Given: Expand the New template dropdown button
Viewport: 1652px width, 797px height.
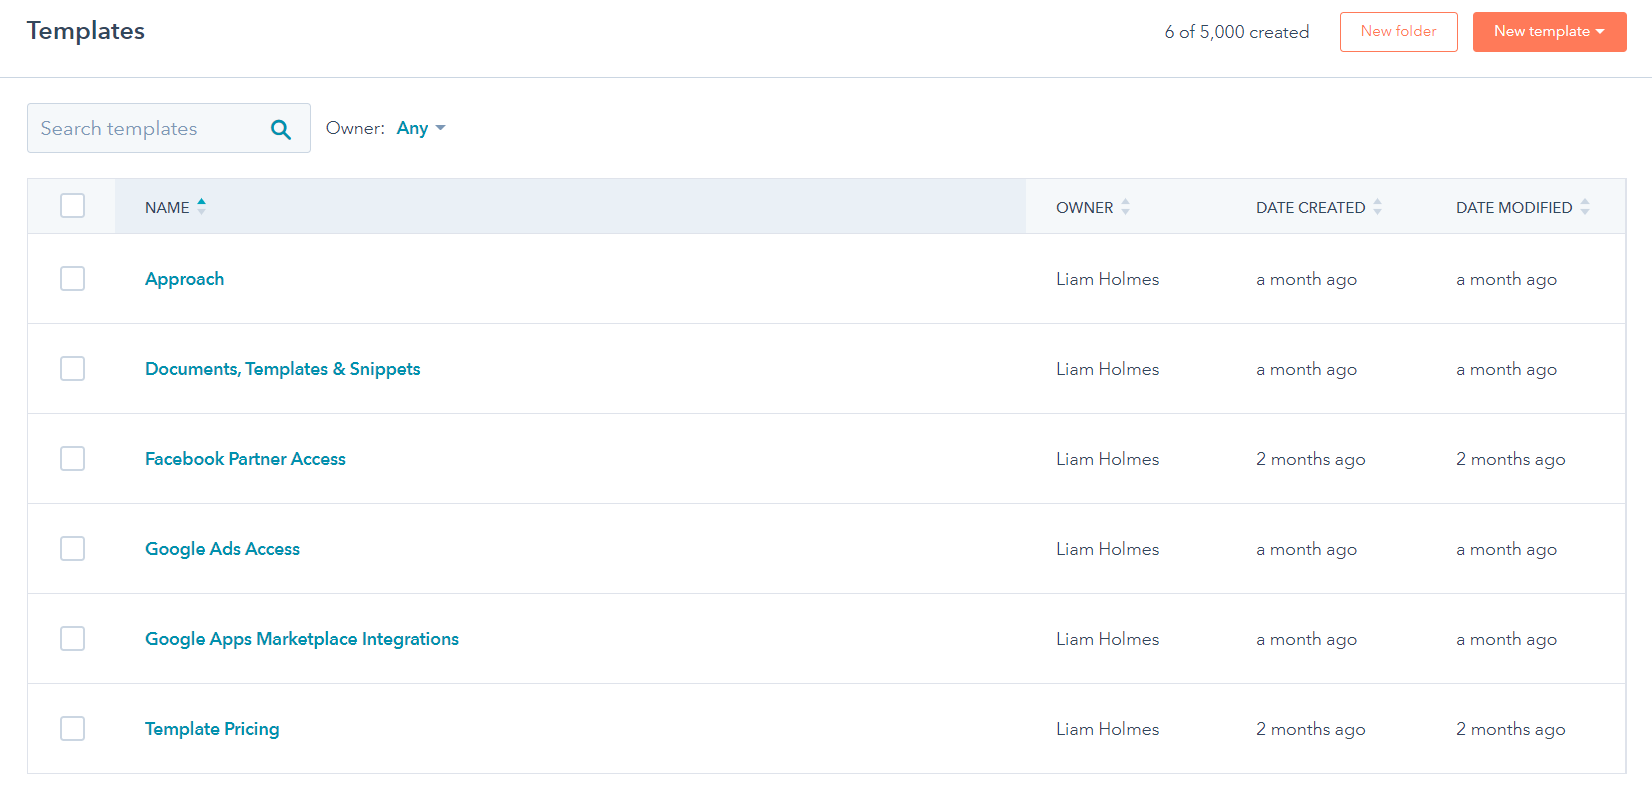Looking at the screenshot, I should pyautogui.click(x=1549, y=32).
